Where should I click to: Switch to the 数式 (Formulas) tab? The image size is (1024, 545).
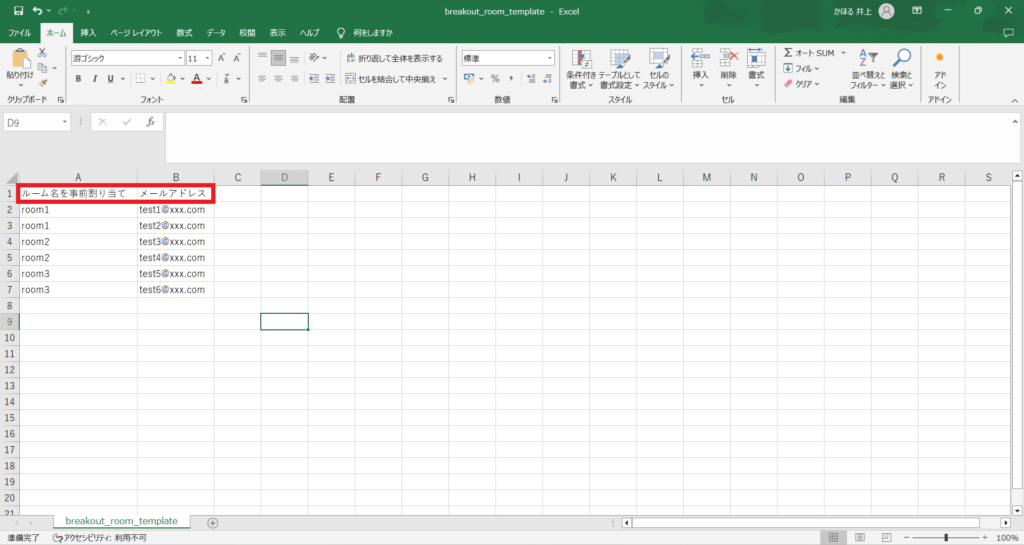click(184, 33)
